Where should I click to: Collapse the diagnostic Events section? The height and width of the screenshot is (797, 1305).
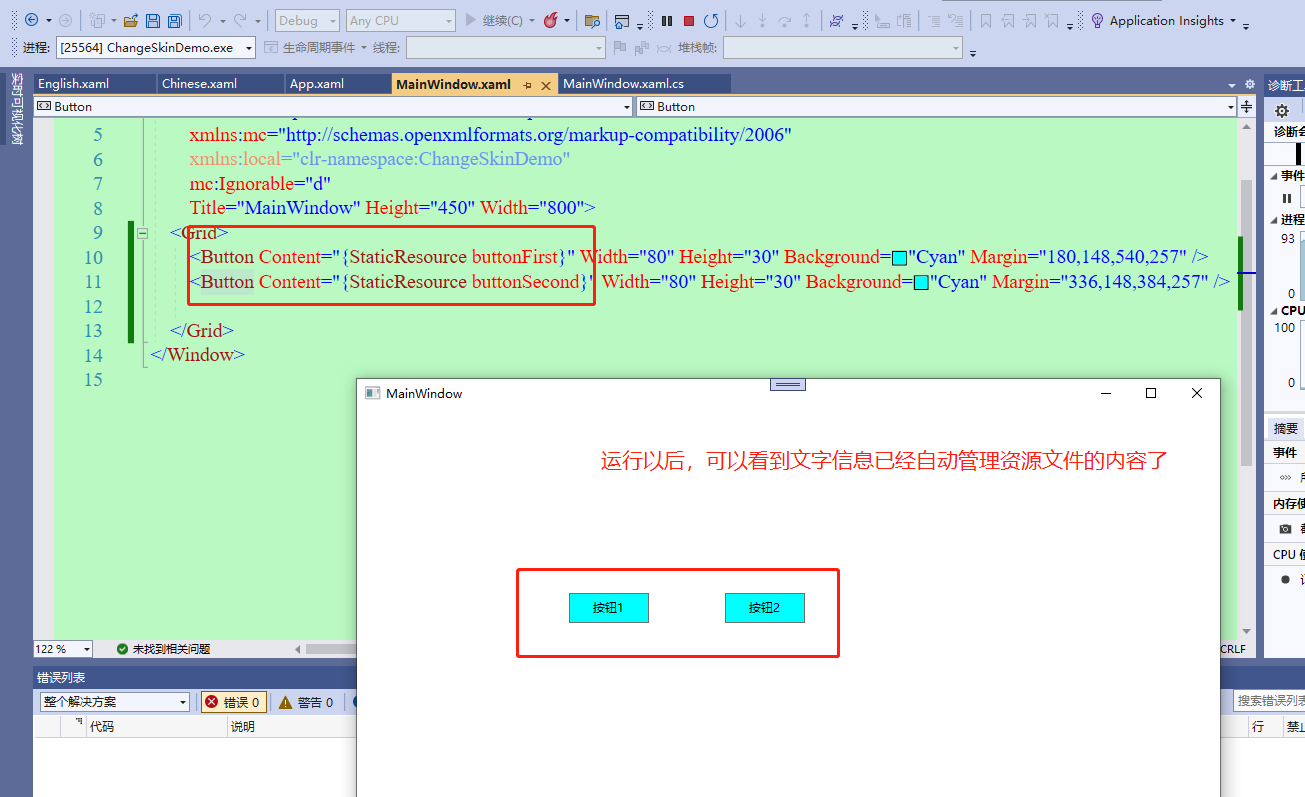tap(1273, 176)
